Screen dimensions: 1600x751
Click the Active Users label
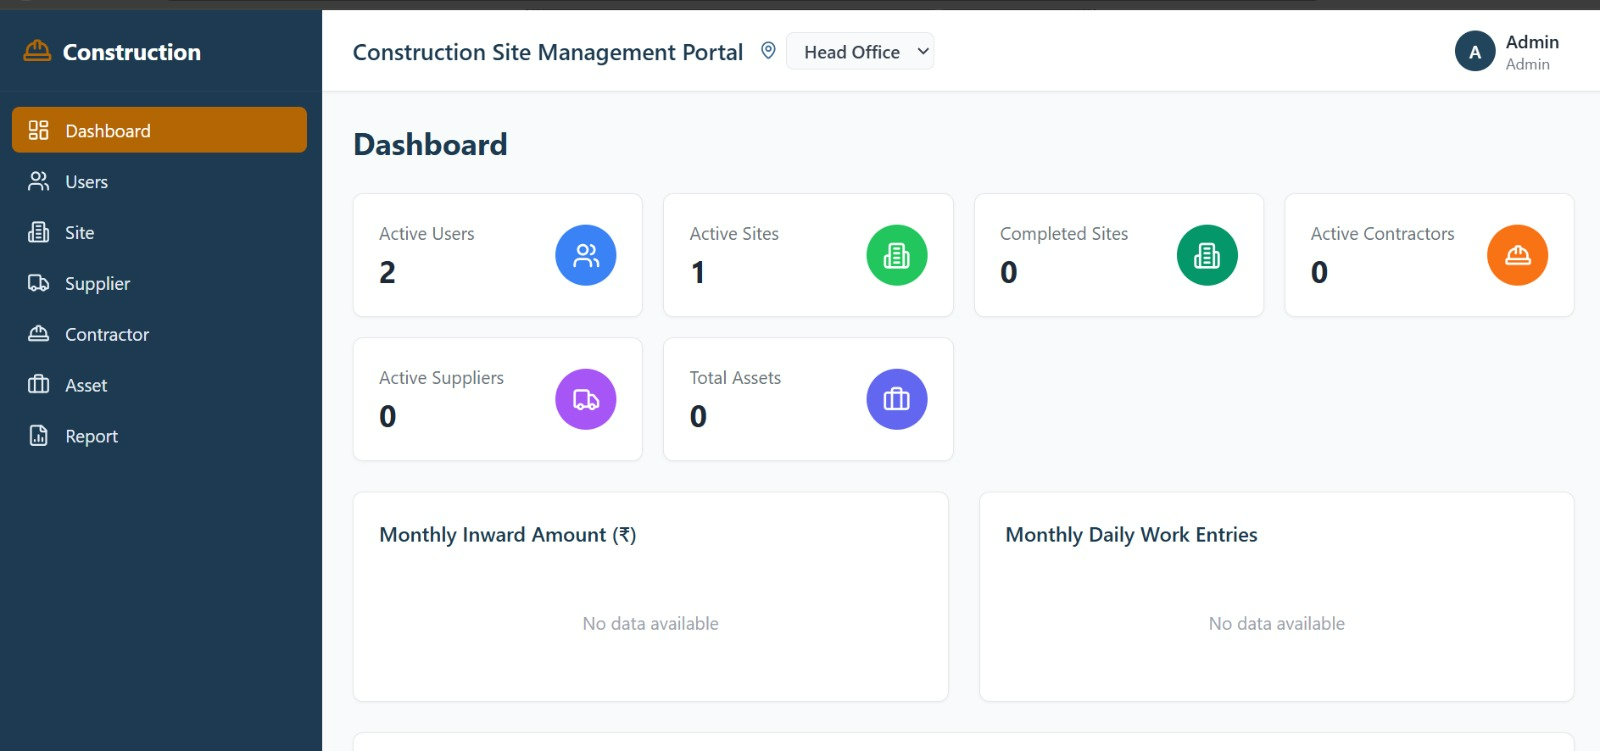pos(427,233)
